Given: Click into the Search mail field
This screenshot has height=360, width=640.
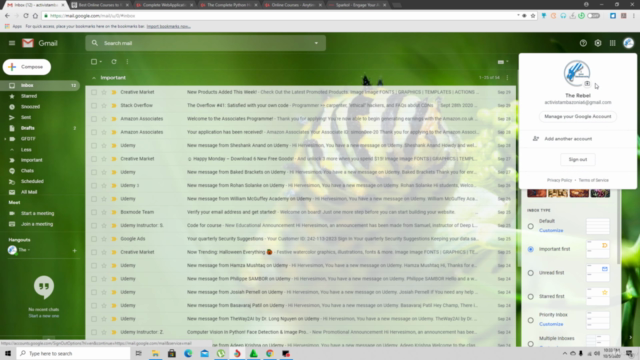Looking at the screenshot, I should [206, 43].
